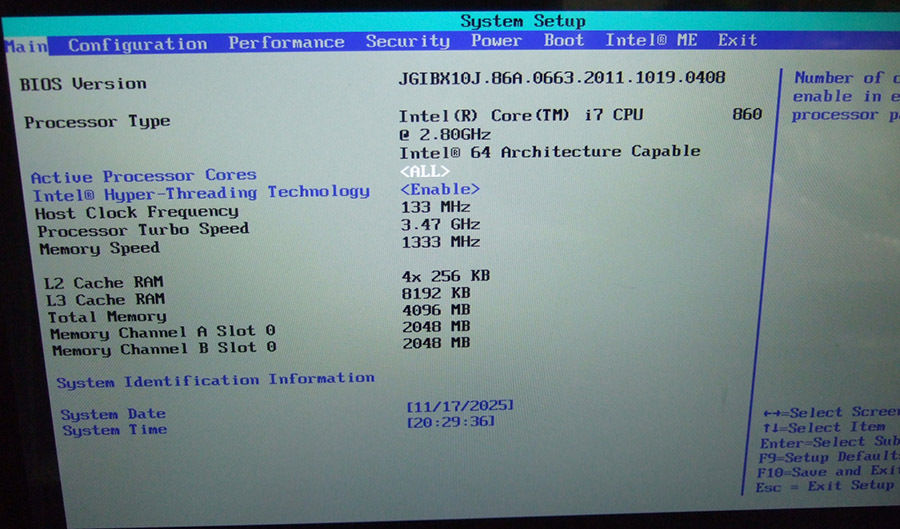900x529 pixels.
Task: Select the Active Processor Cores label
Action: 143,176
